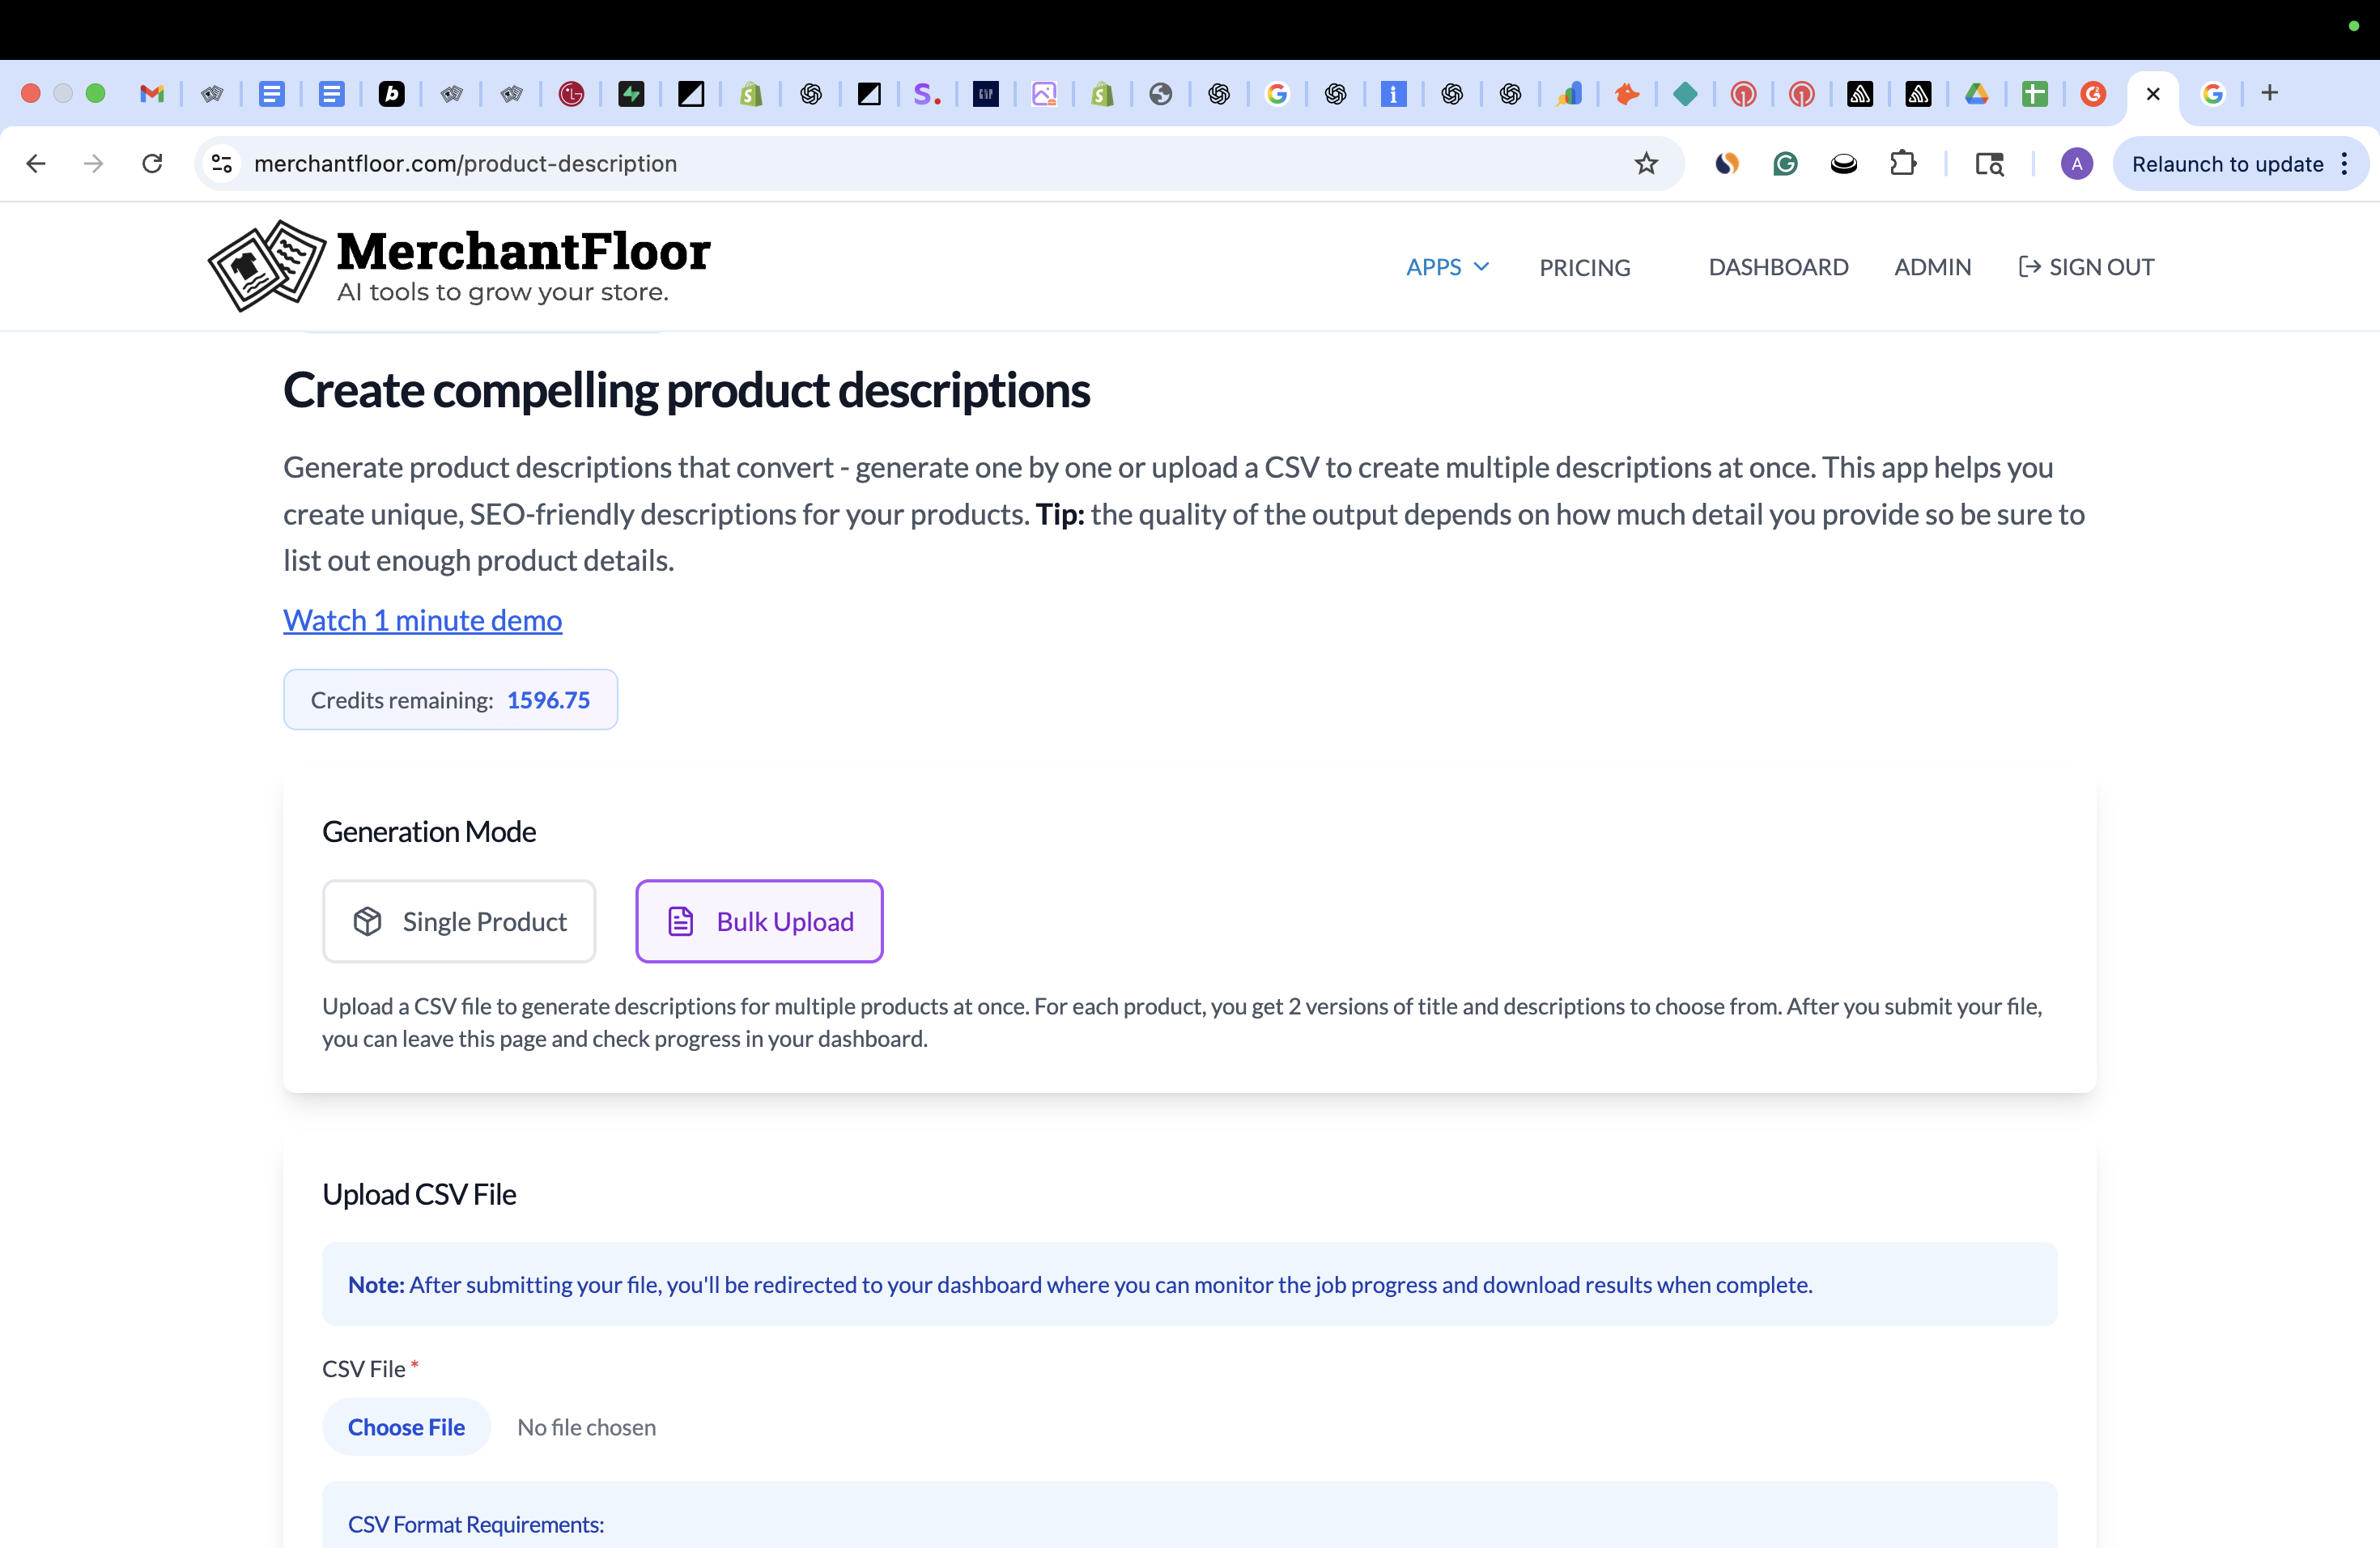View site information icon in address bar
2380x1548 pixels.
(x=222, y=164)
